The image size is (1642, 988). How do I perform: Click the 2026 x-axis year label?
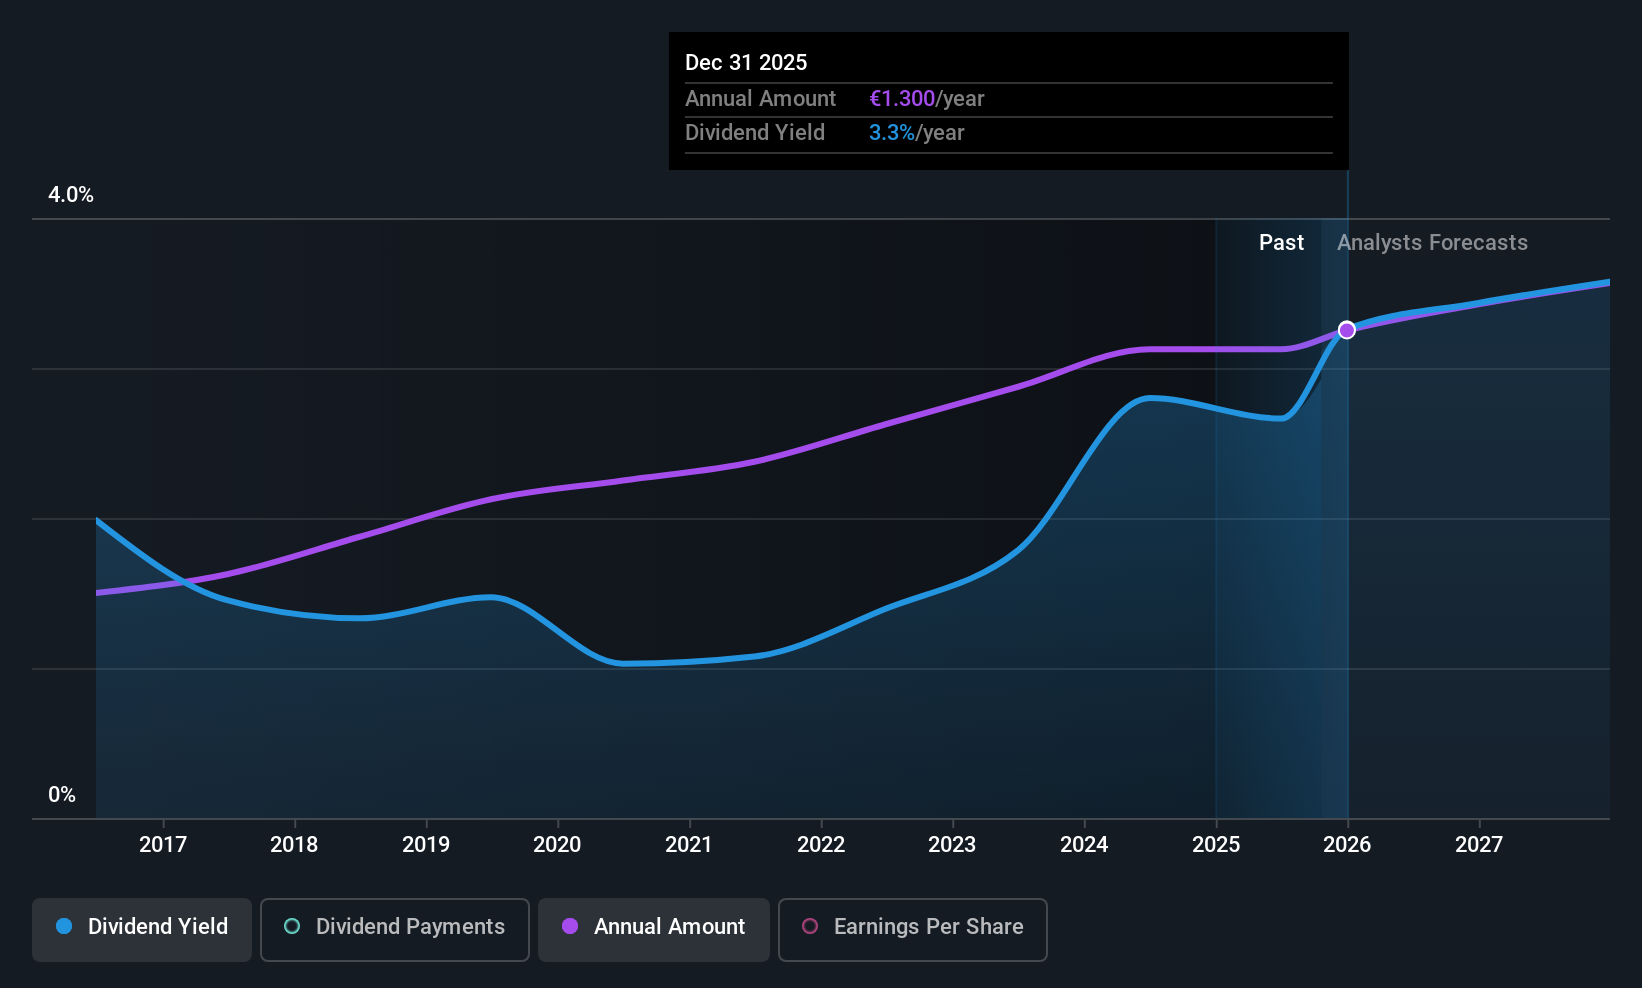[1347, 845]
